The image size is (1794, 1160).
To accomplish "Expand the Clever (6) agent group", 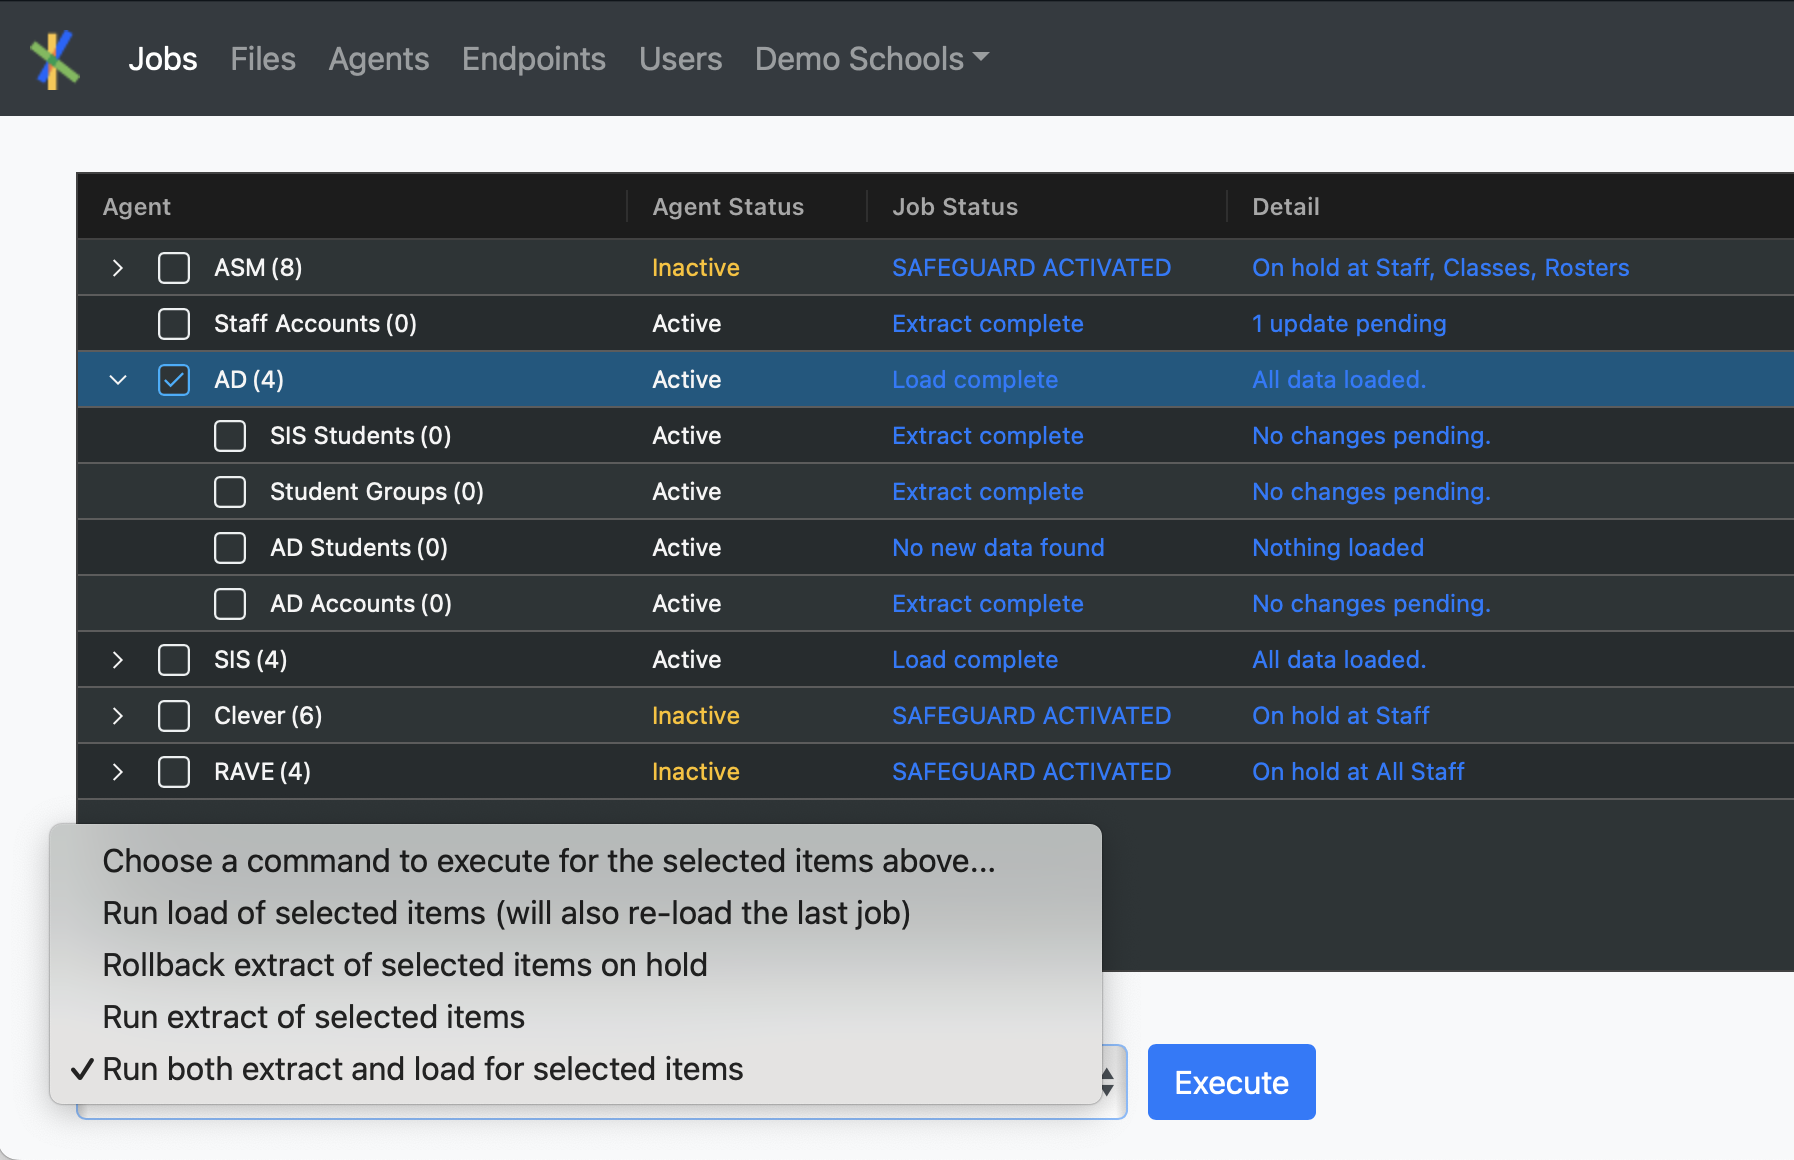I will click(x=118, y=716).
